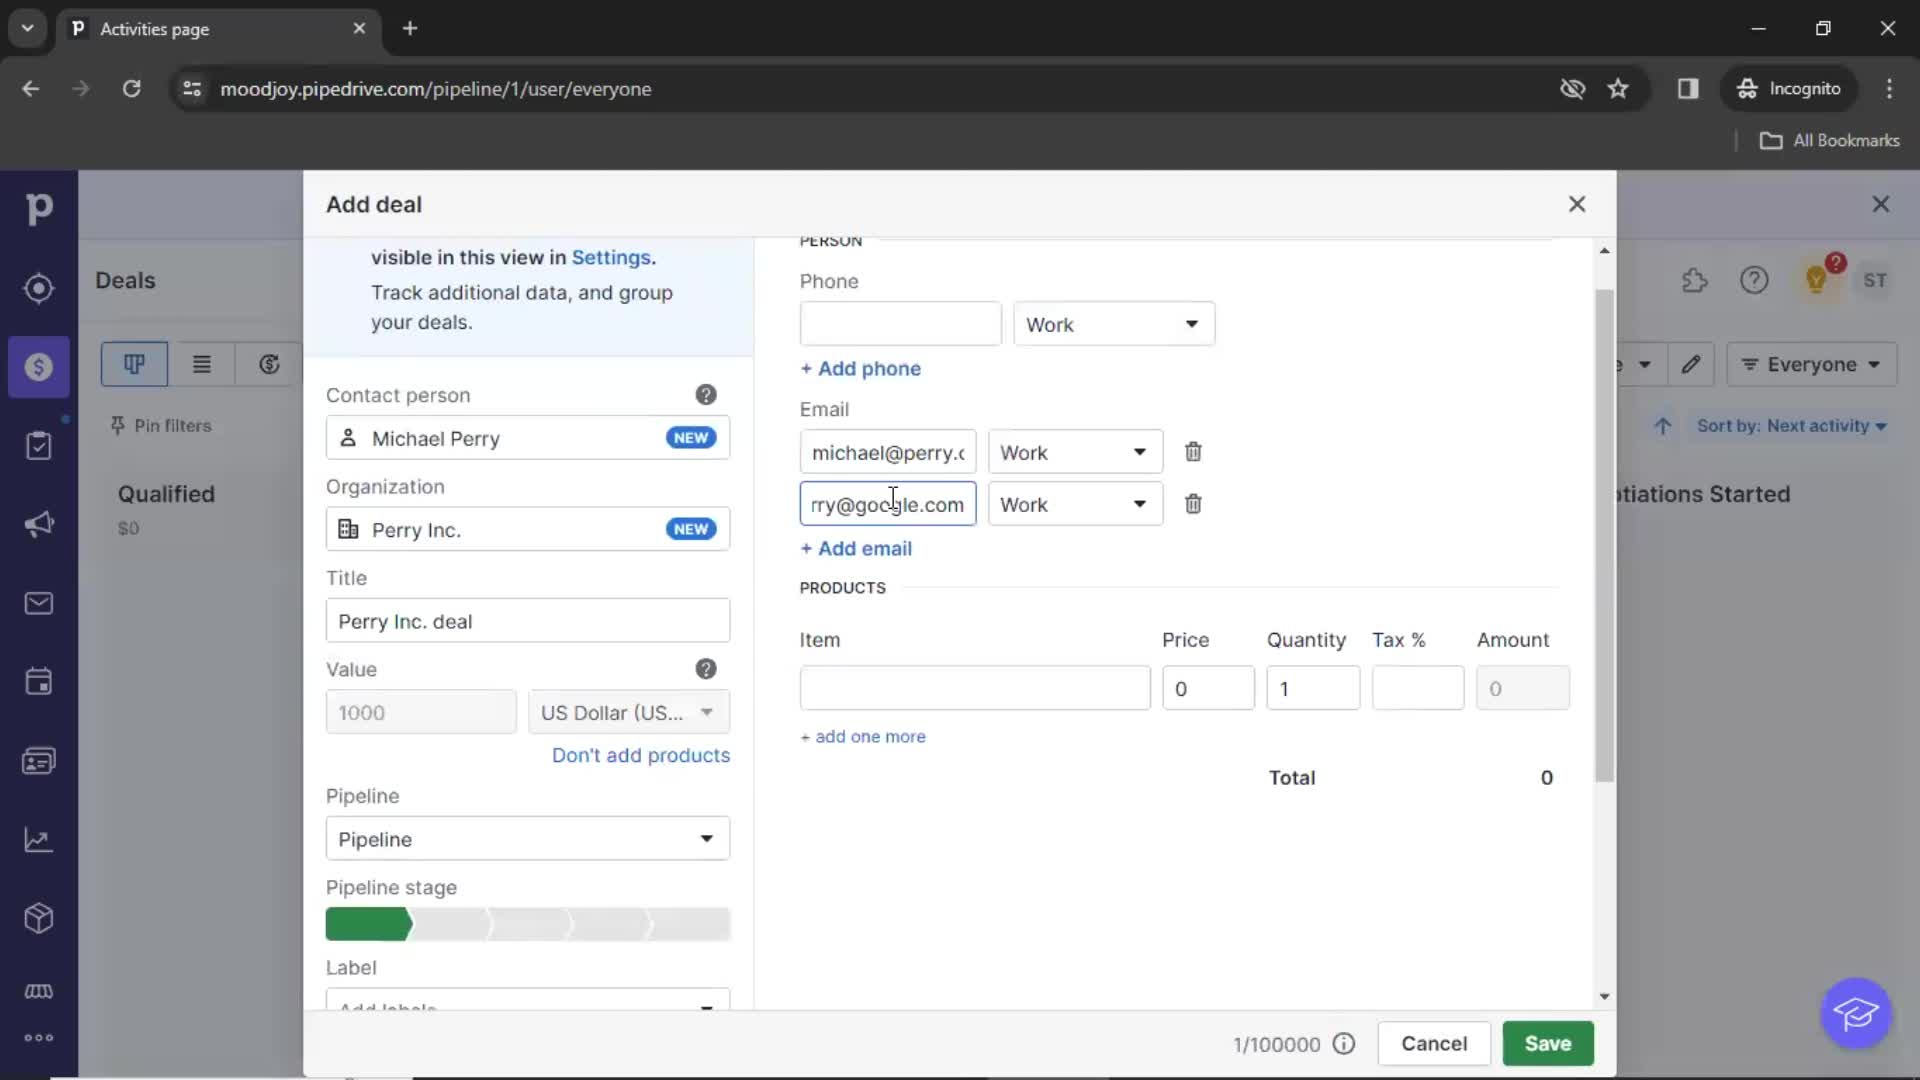Select the Deals icon in left sidebar
The height and width of the screenshot is (1080, 1920).
40,367
